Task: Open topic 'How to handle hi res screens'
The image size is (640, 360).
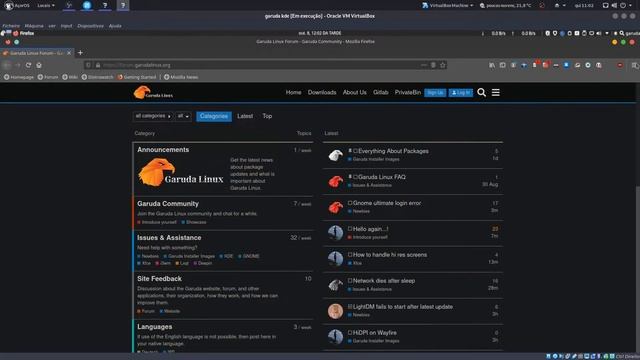Action: pyautogui.click(x=390, y=255)
